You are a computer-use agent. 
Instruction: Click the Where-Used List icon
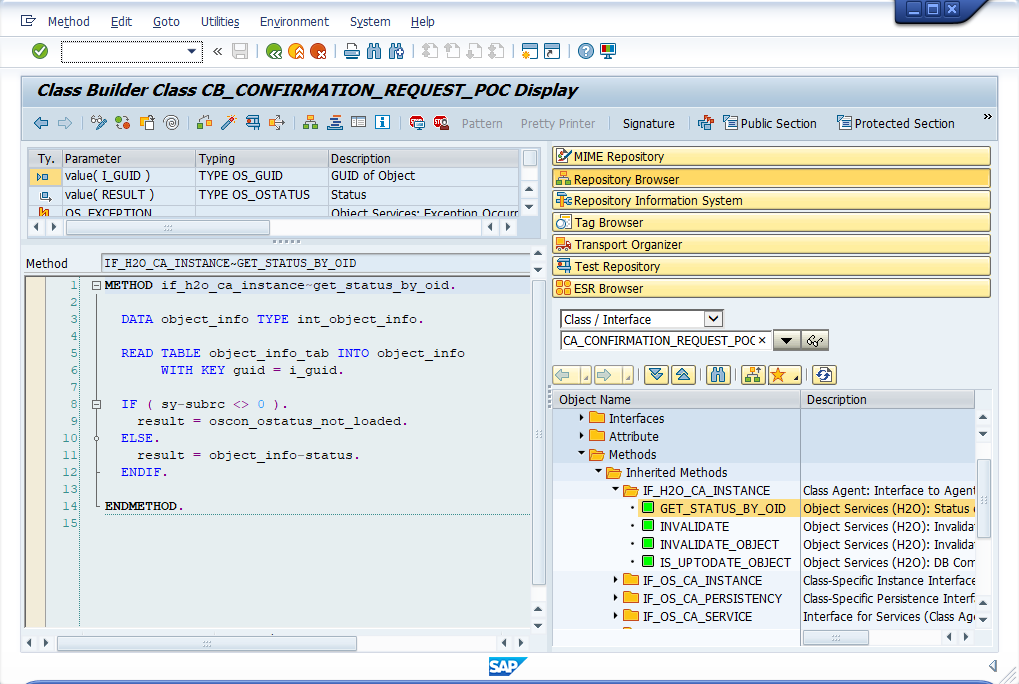pos(277,122)
